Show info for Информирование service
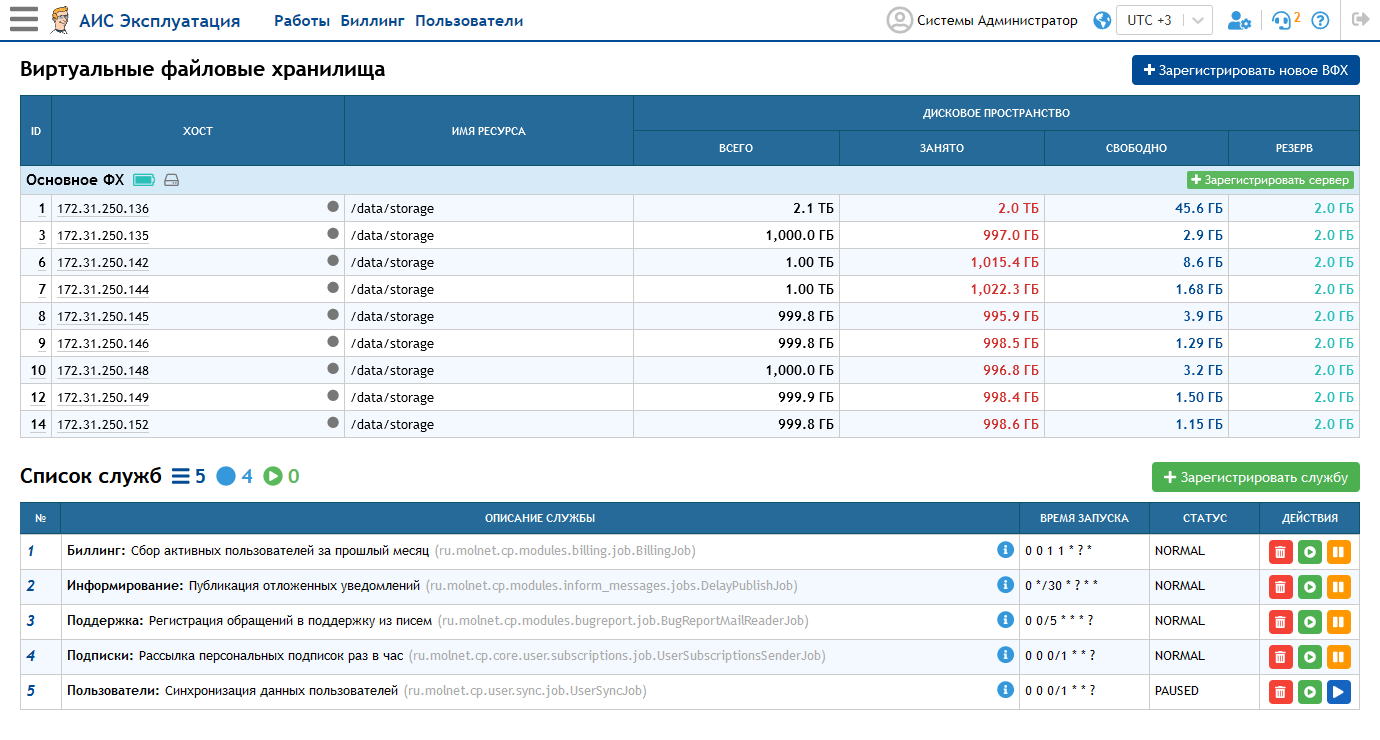Viewport: 1380px width, 740px height. 1006,584
